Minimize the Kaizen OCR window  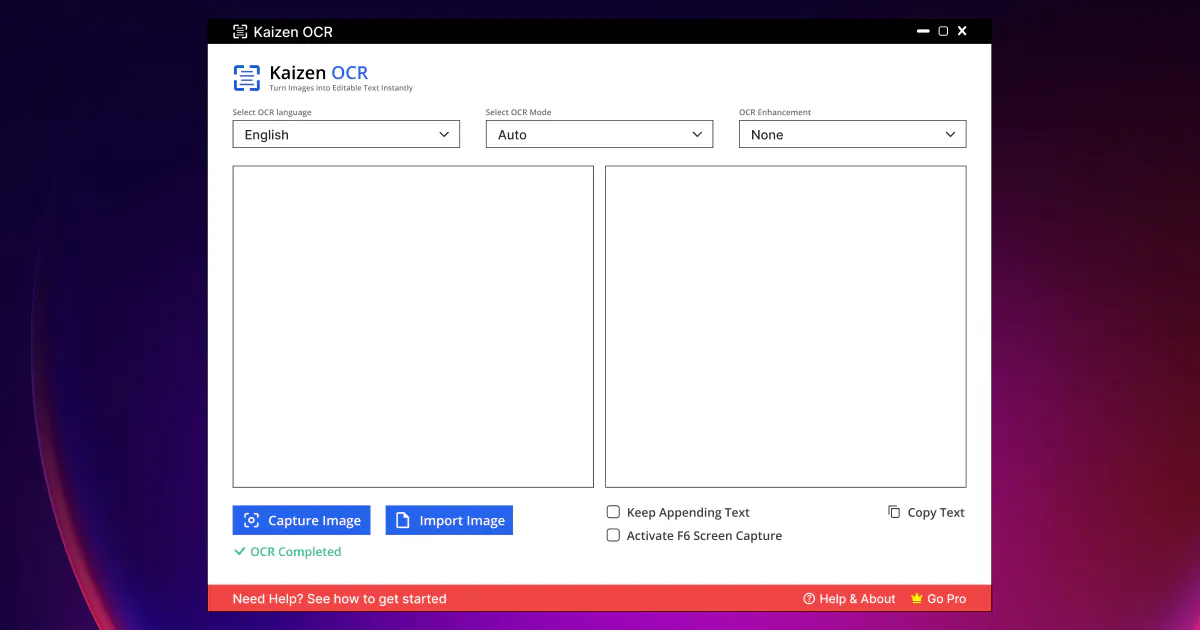point(923,31)
